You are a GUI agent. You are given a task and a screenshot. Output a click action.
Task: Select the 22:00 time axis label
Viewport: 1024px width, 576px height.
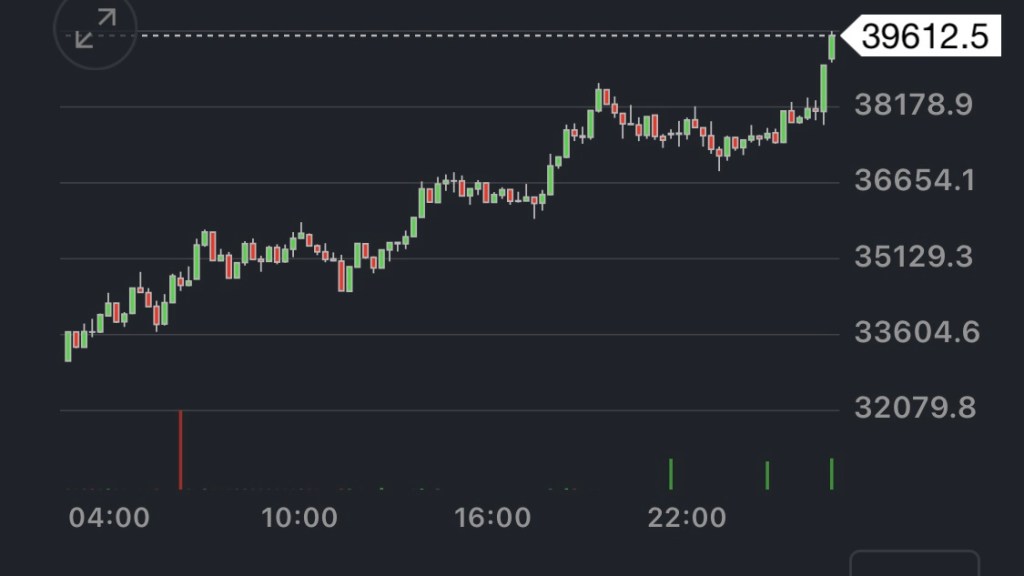(x=686, y=517)
